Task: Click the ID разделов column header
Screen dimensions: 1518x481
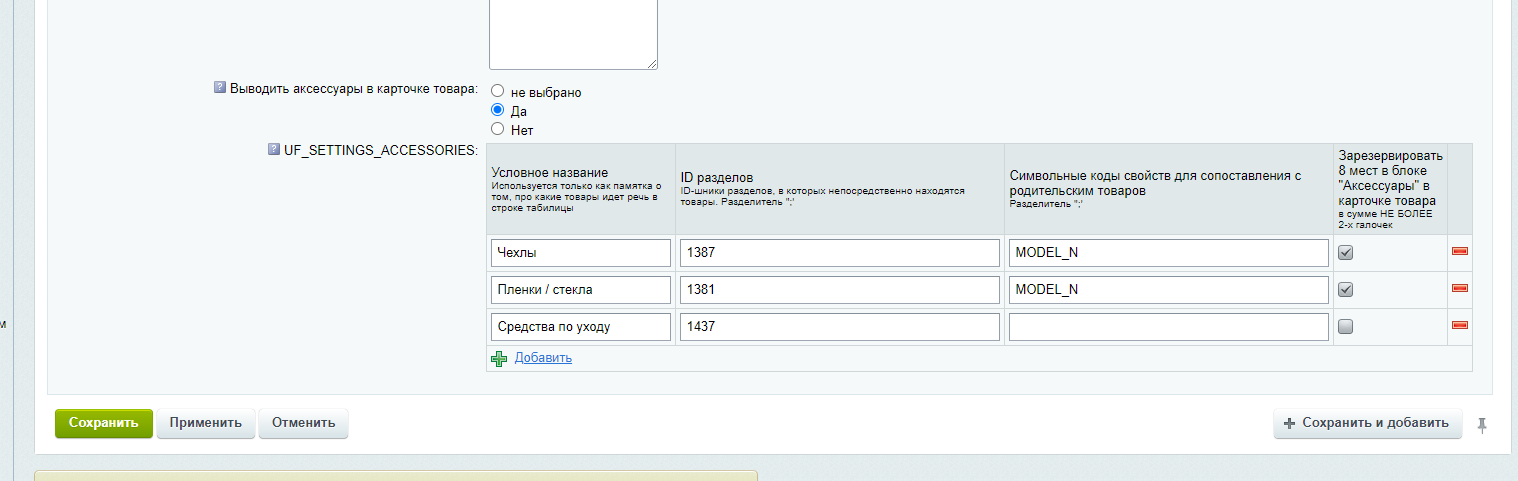Action: click(840, 189)
